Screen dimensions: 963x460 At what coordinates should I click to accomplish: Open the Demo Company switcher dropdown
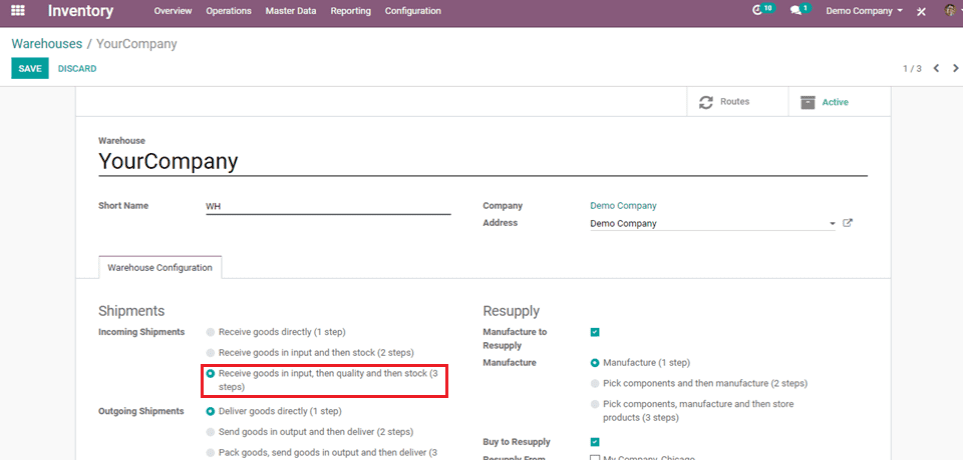(864, 11)
